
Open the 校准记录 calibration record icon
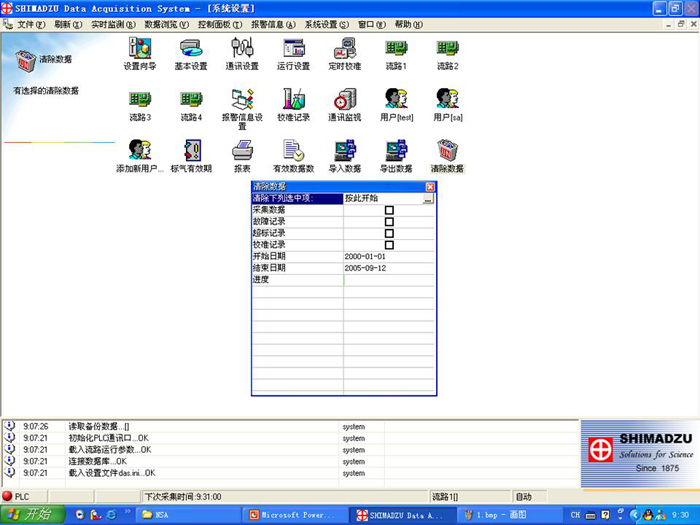[293, 99]
